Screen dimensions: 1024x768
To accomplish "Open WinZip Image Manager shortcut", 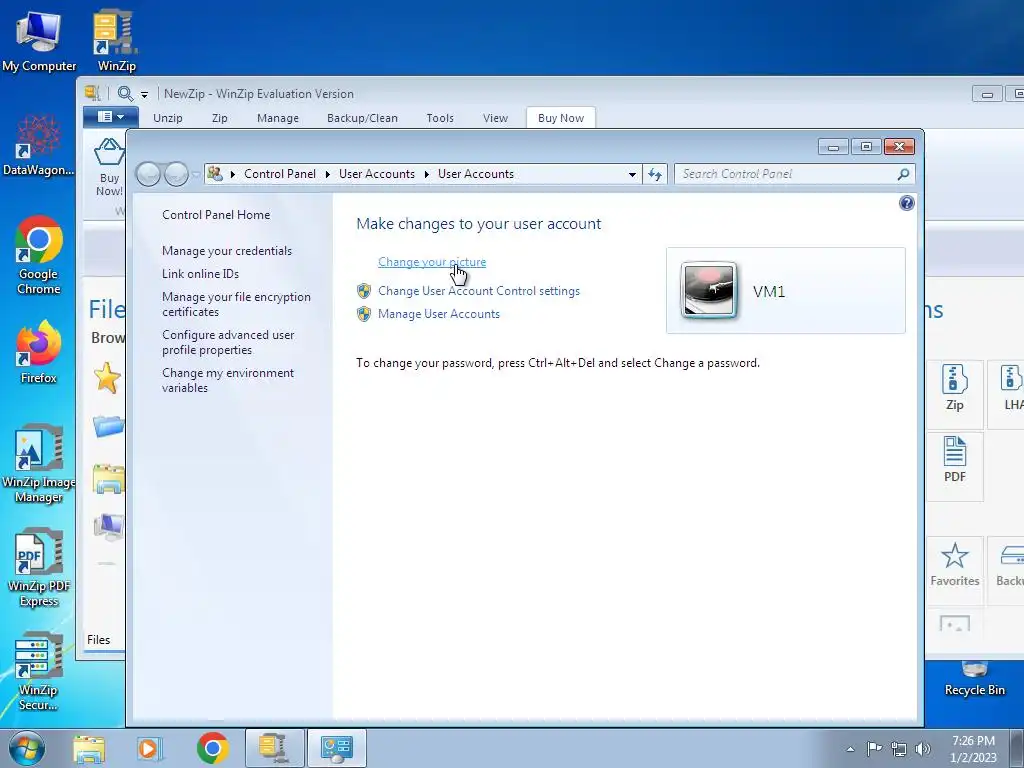I will tap(39, 464).
